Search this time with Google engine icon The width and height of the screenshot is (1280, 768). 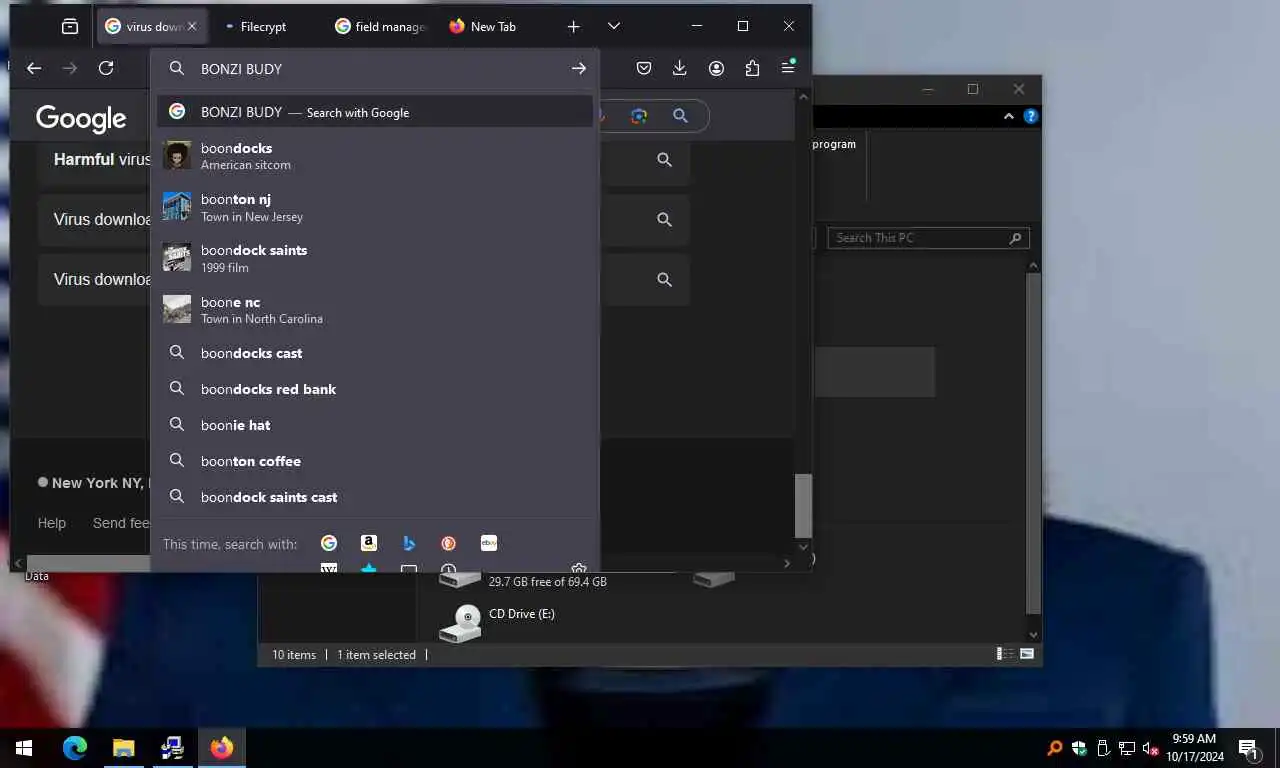click(329, 543)
